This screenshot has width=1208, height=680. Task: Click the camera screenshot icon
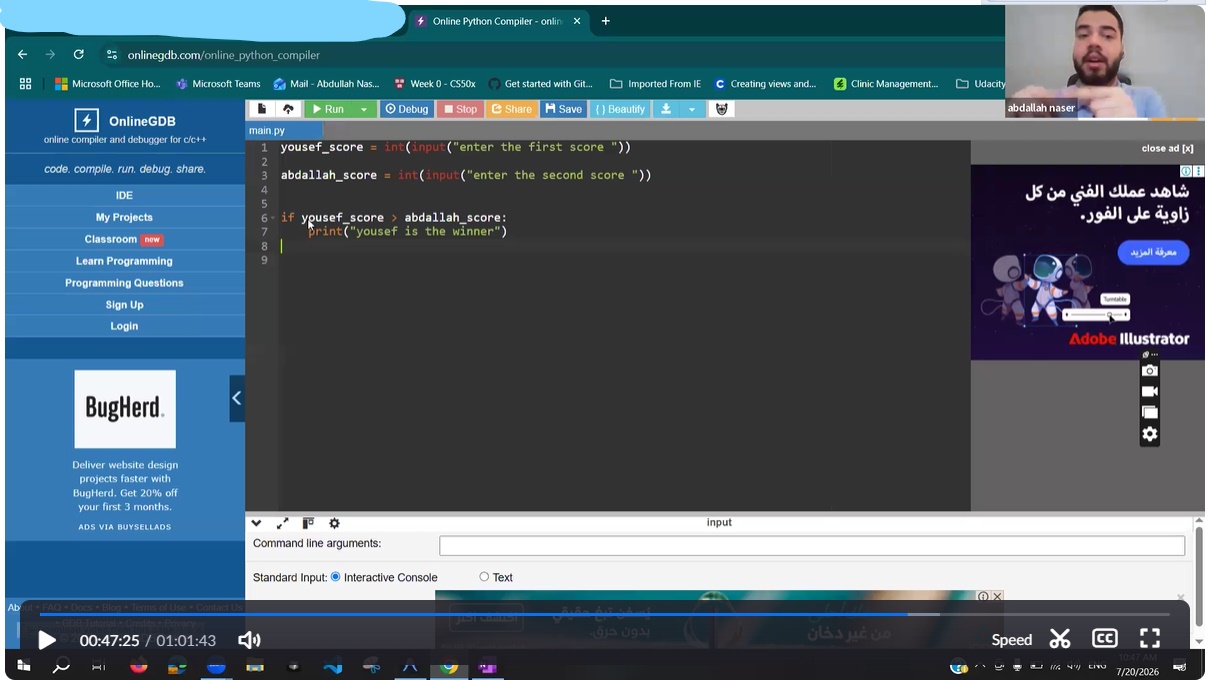[x=1150, y=370]
